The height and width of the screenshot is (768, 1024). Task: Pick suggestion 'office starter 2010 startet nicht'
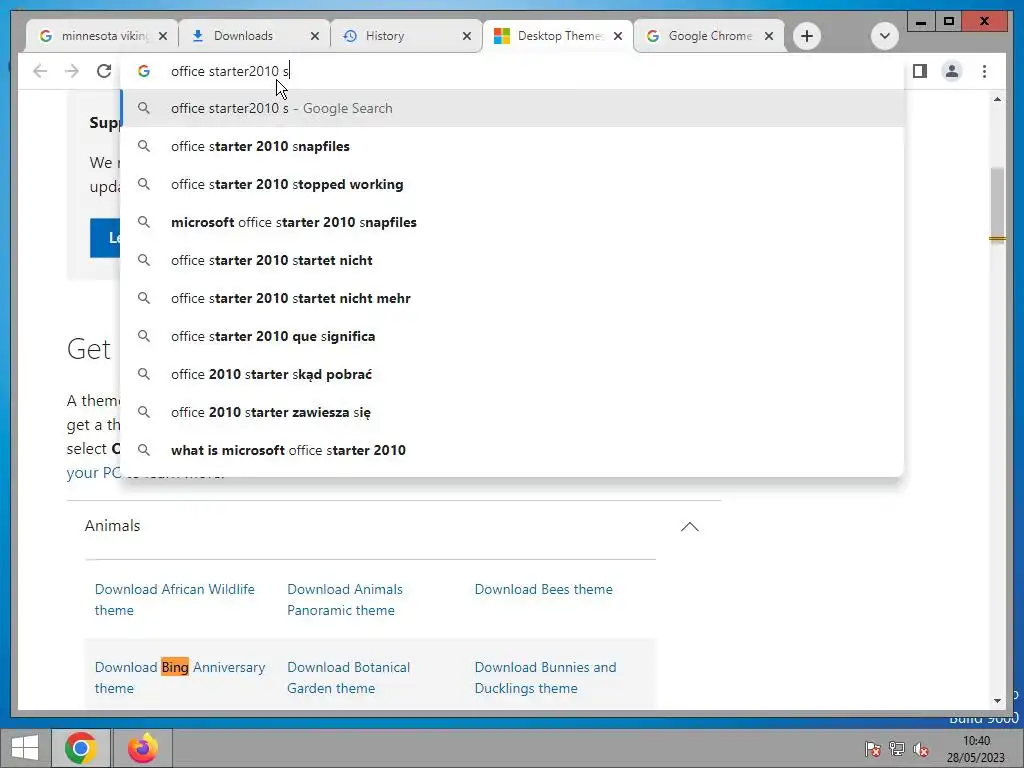pos(513,260)
